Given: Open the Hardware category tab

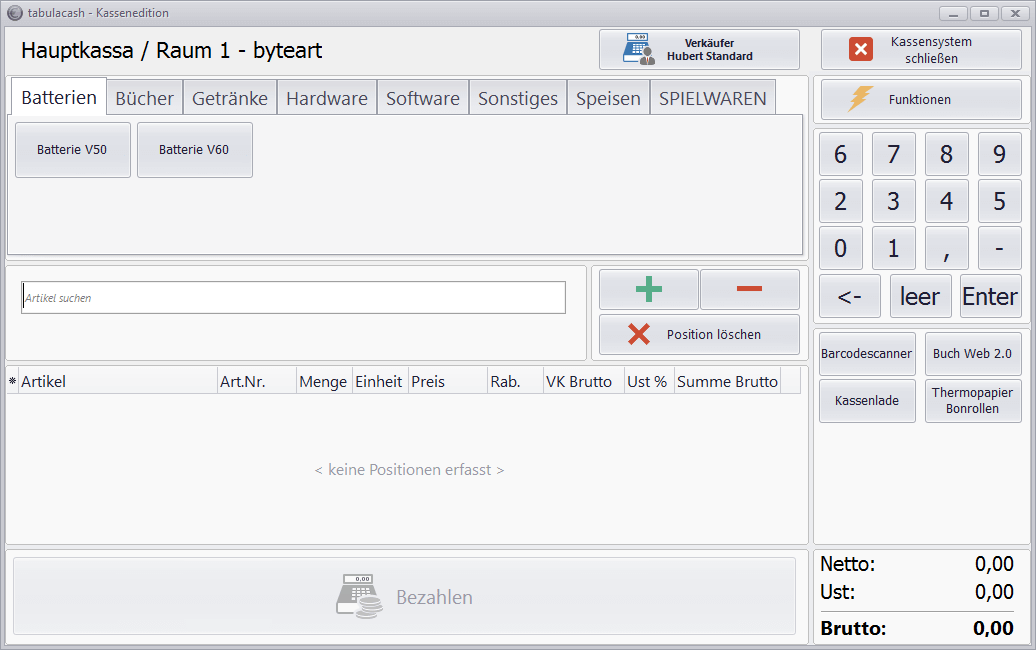Looking at the screenshot, I should (x=327, y=98).
